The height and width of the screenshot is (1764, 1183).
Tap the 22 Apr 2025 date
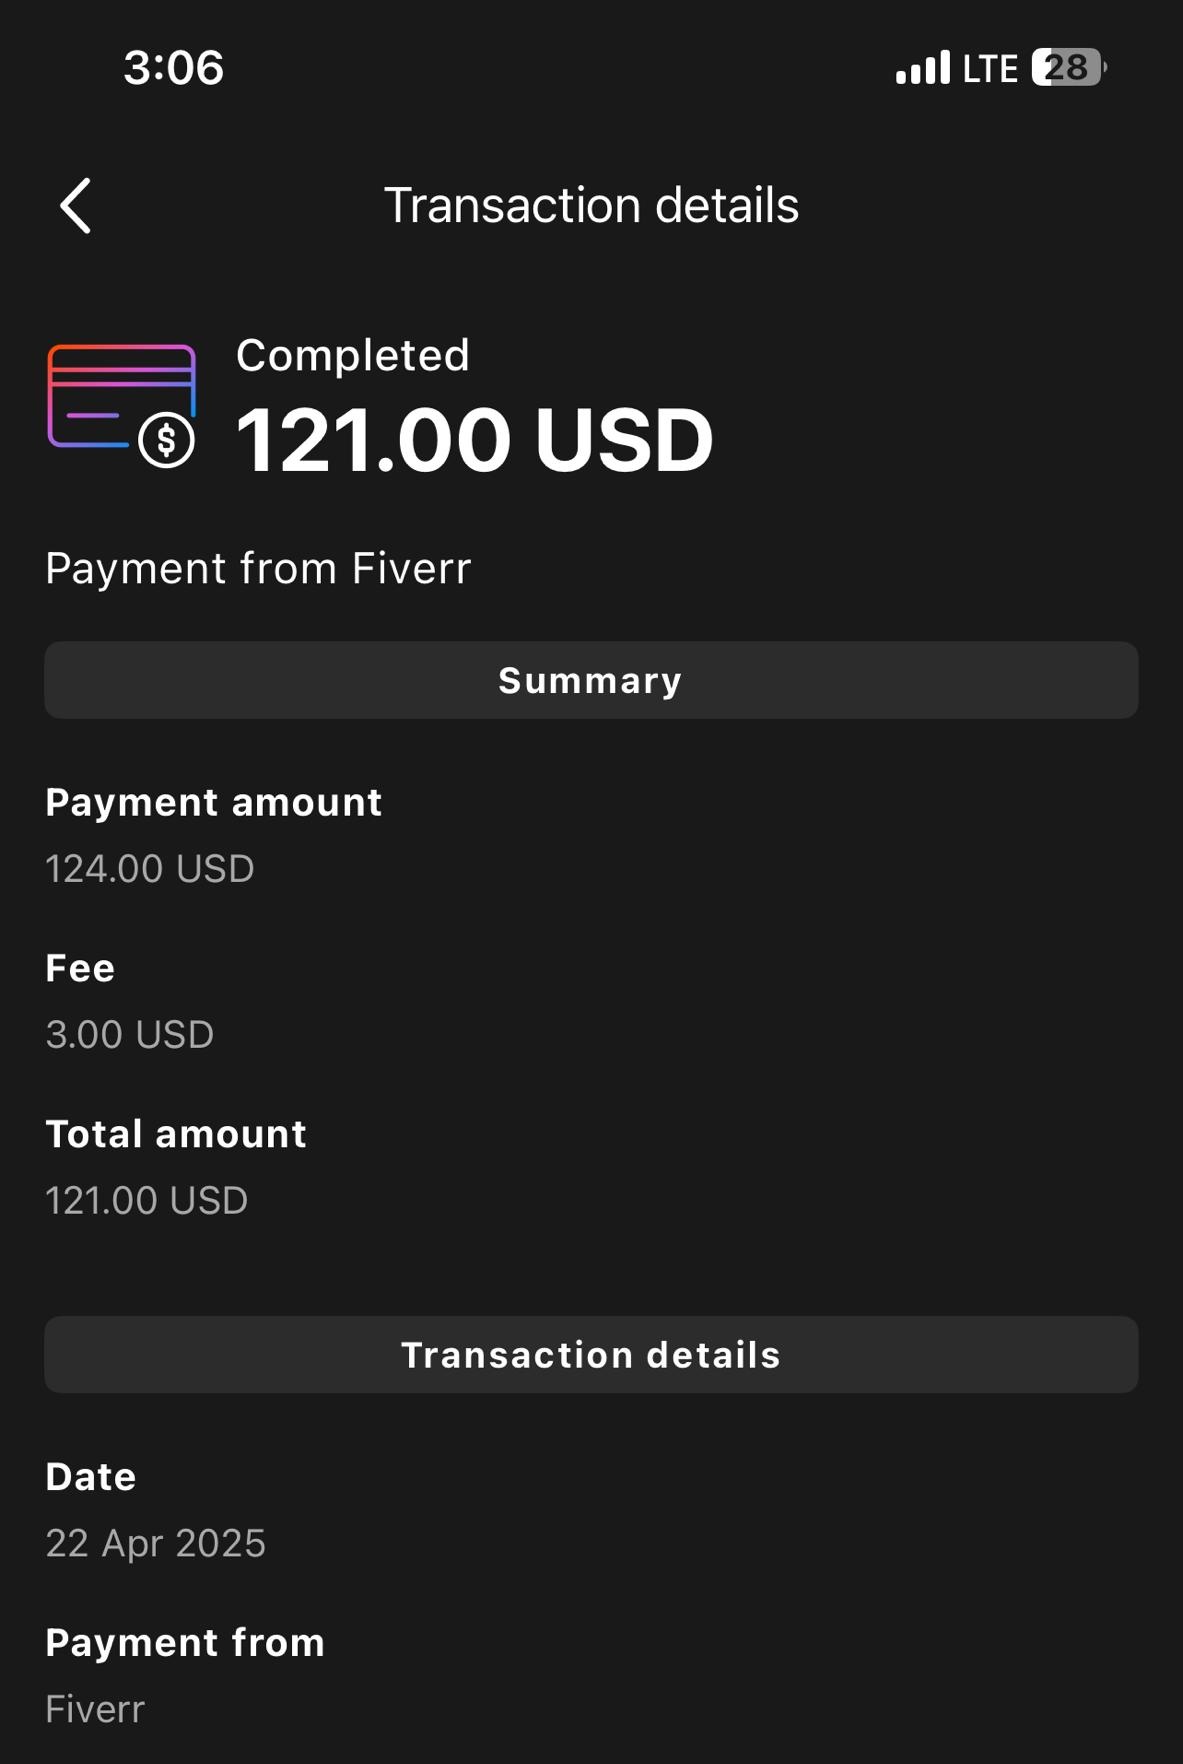(x=156, y=1543)
